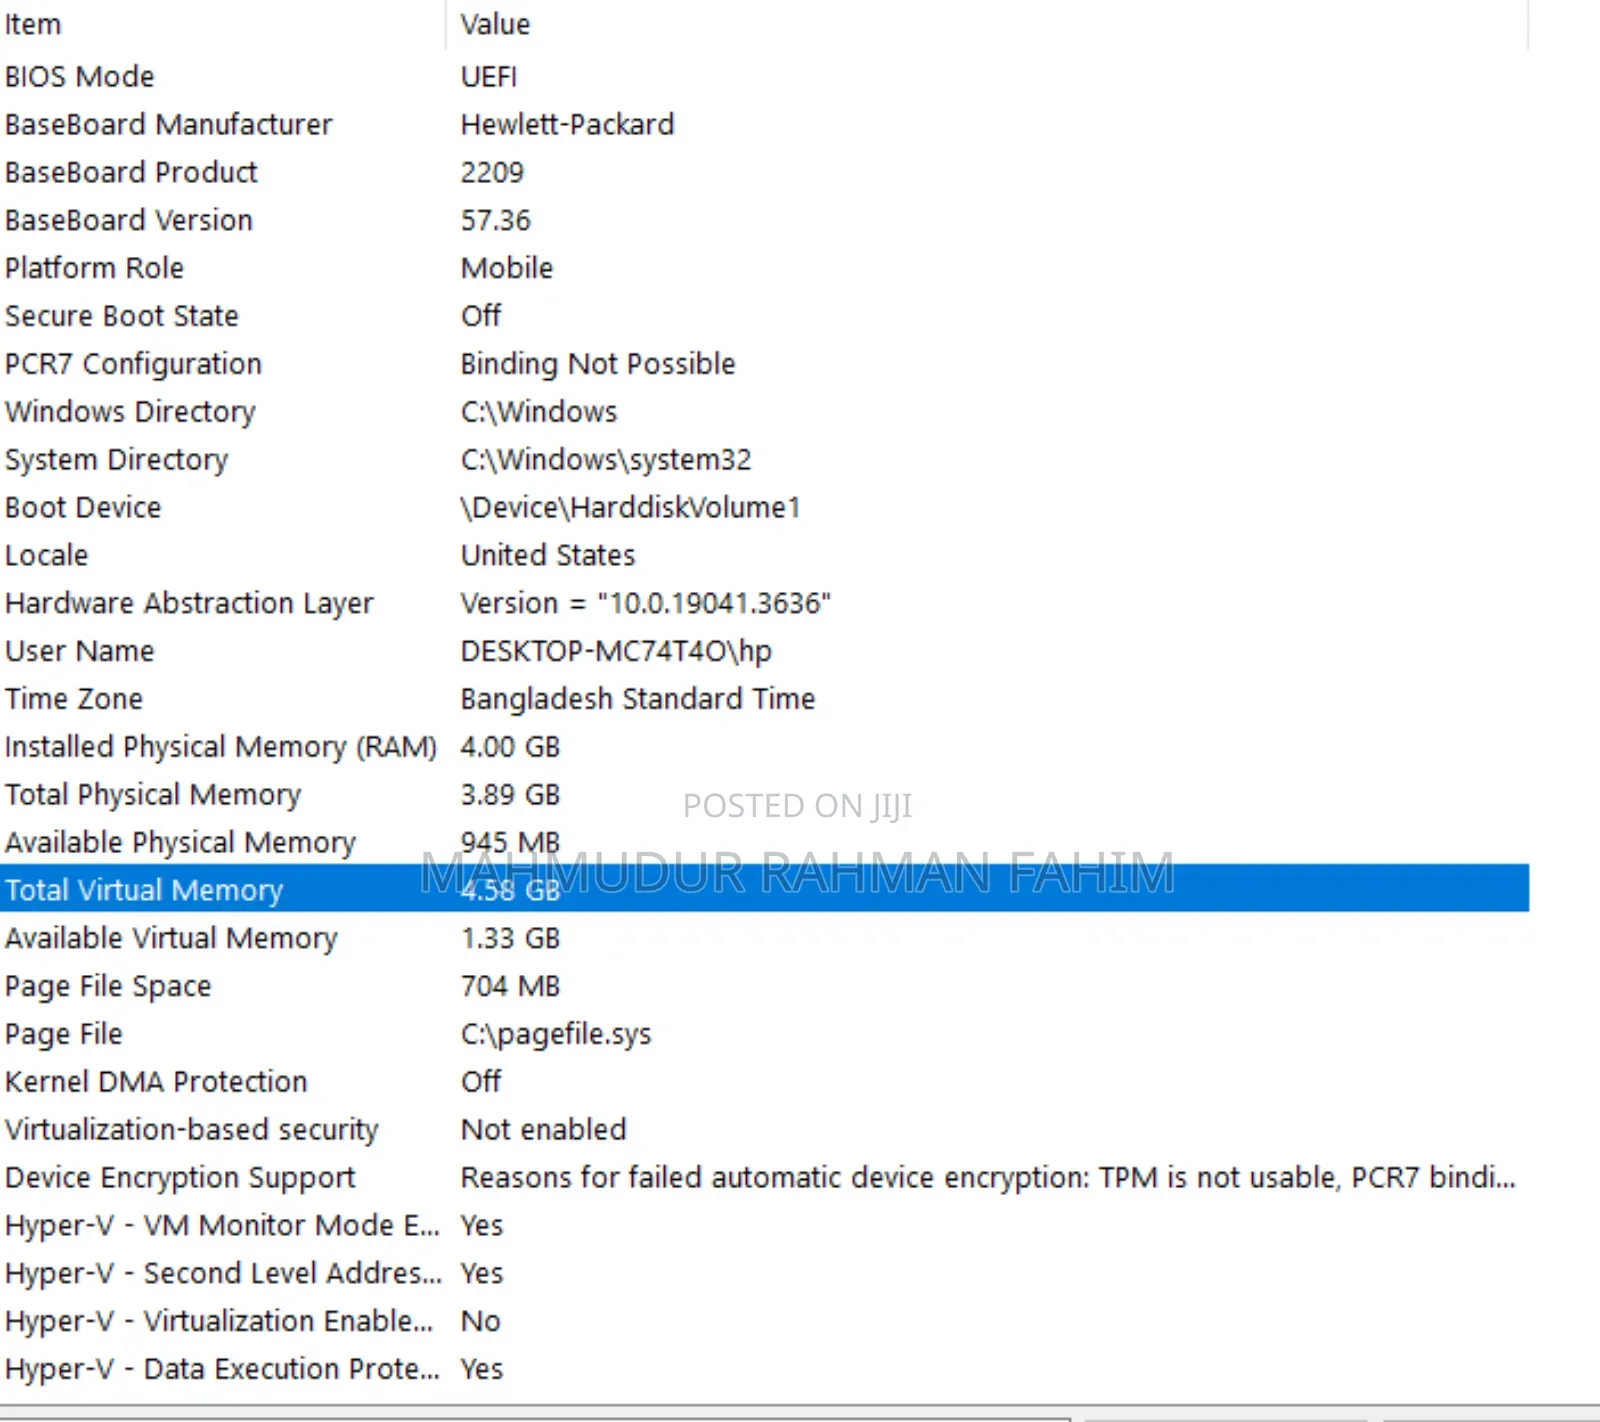
Task: Click the Item column header
Action: pos(33,24)
